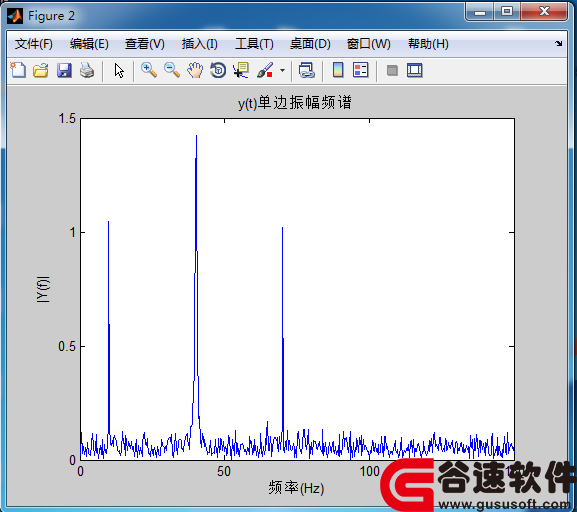Click the y-axis tick label 1.5
The image size is (577, 512).
67,119
